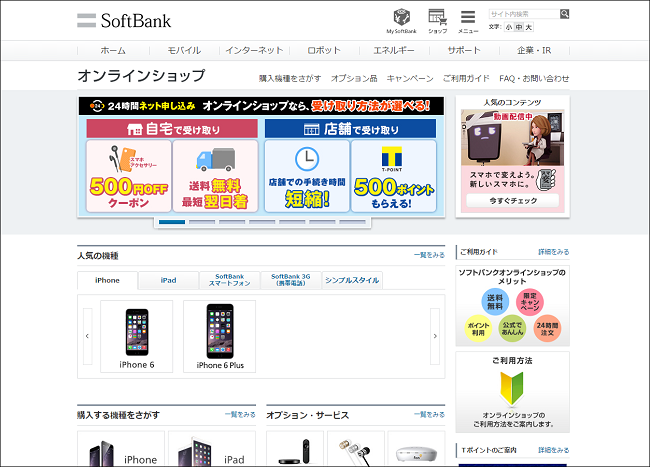Set text size to medium (中)
The image size is (650, 467).
(519, 27)
